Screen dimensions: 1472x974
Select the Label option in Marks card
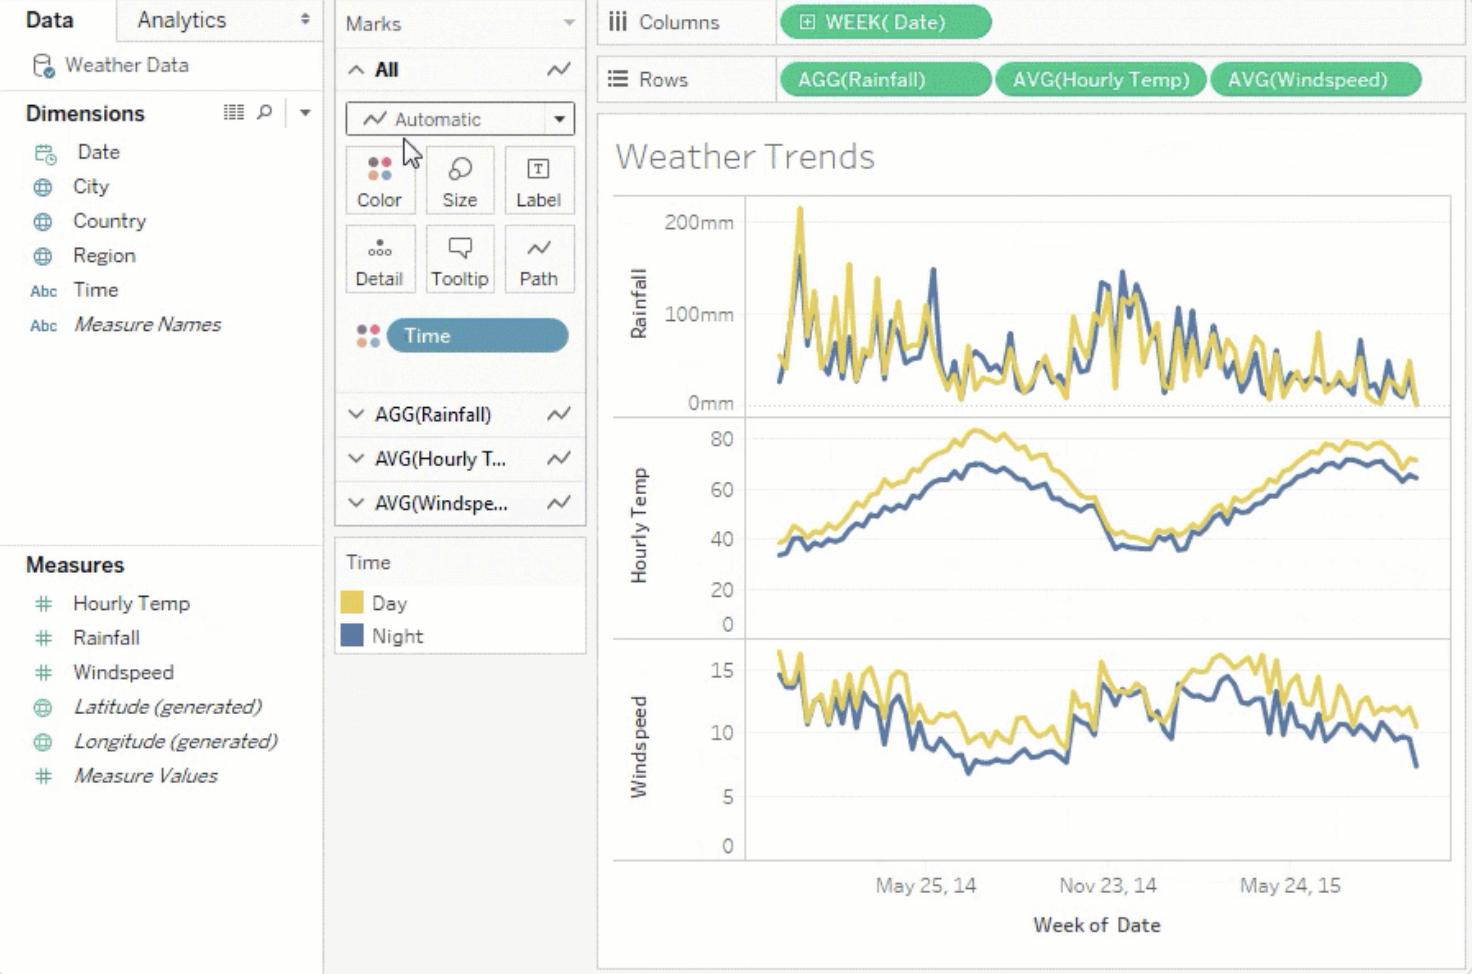[538, 181]
